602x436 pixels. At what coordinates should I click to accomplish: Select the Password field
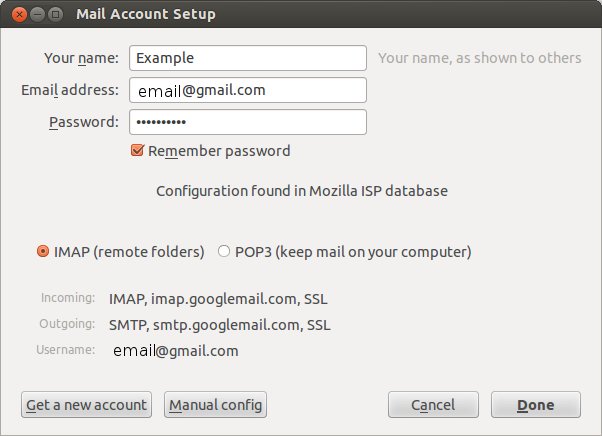click(247, 122)
